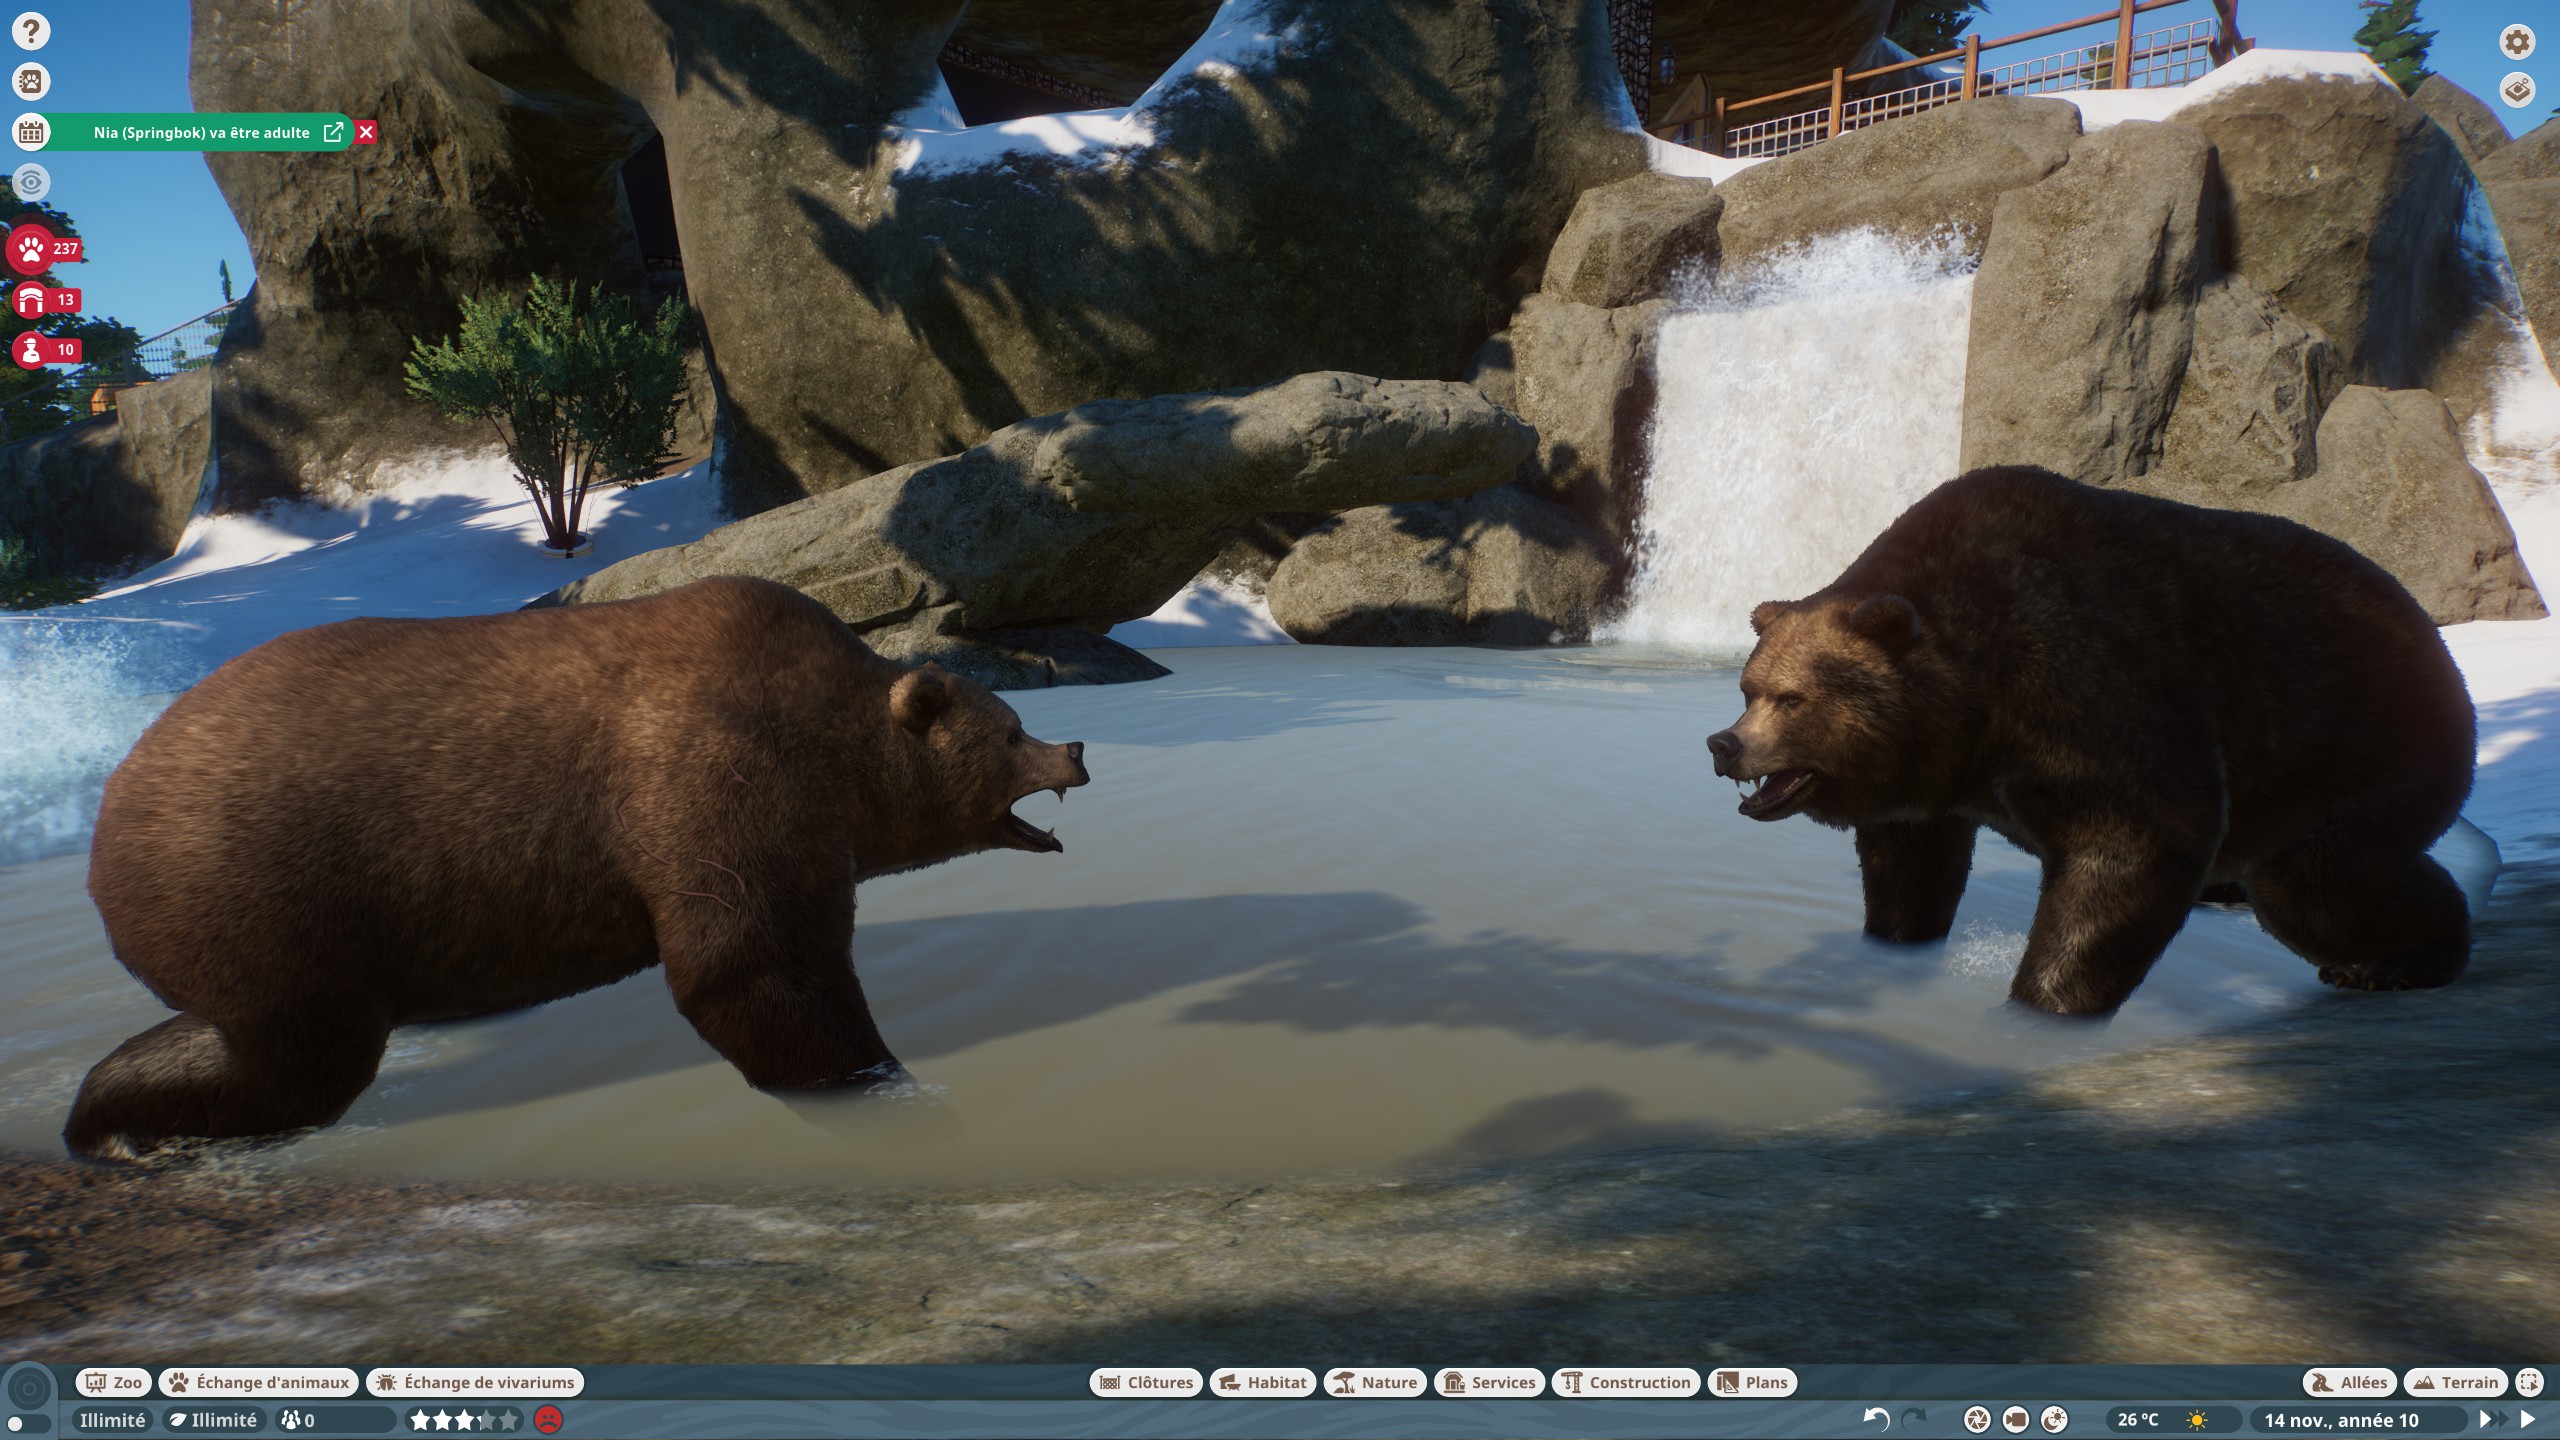
Task: Open the calendar notifications icon
Action: (x=31, y=132)
